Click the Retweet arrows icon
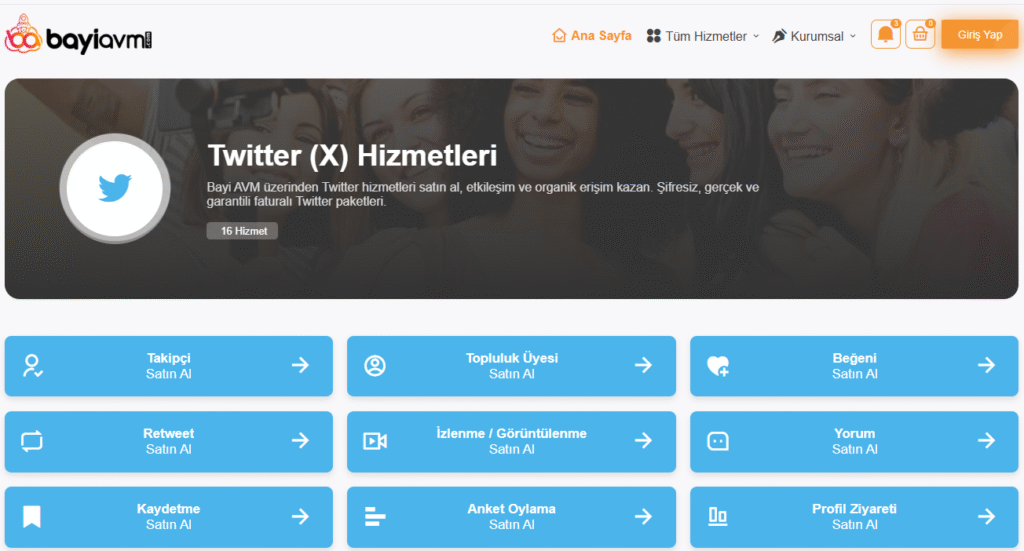 click(x=32, y=441)
